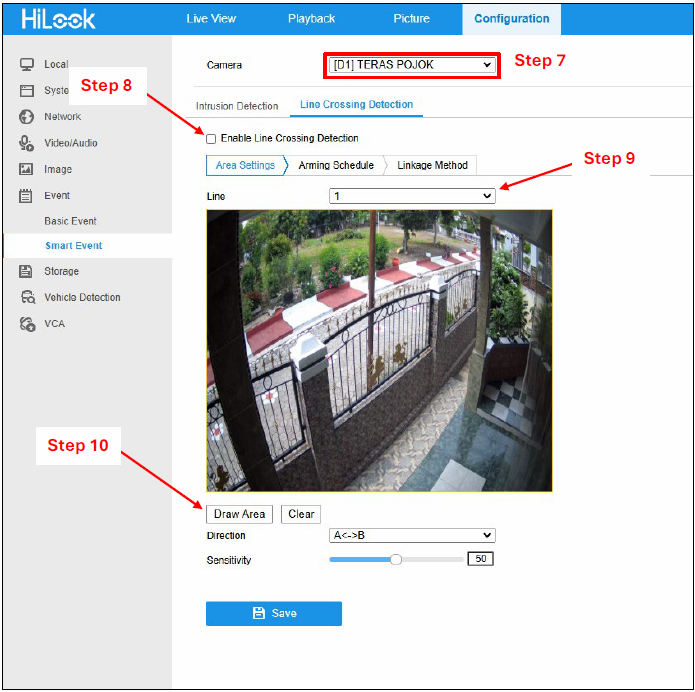
Task: Click the Storage disk icon
Action: tap(26, 271)
